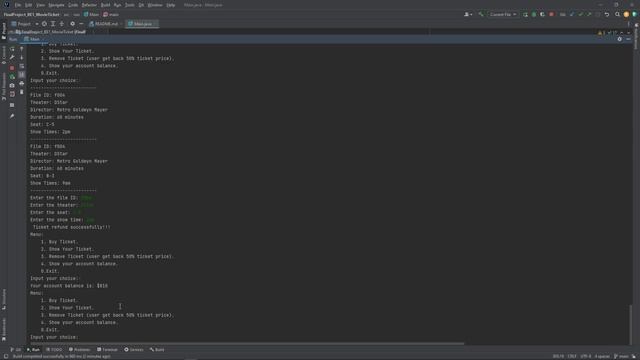Click the console horizontal scrollbar
640x360 pixels.
(x=247, y=344)
